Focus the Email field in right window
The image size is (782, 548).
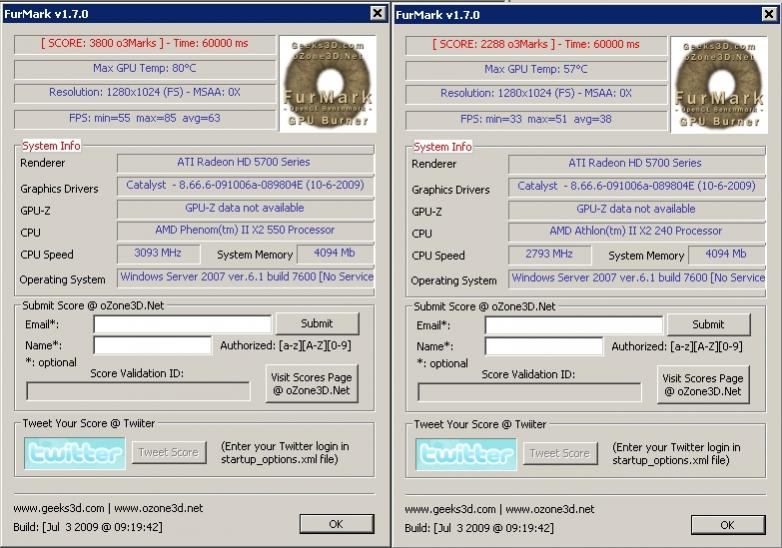click(574, 325)
